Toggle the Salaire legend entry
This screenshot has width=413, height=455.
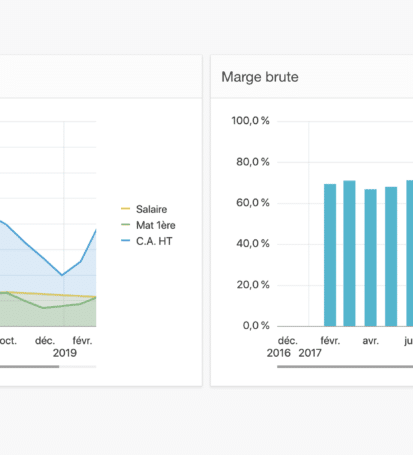coord(144,209)
